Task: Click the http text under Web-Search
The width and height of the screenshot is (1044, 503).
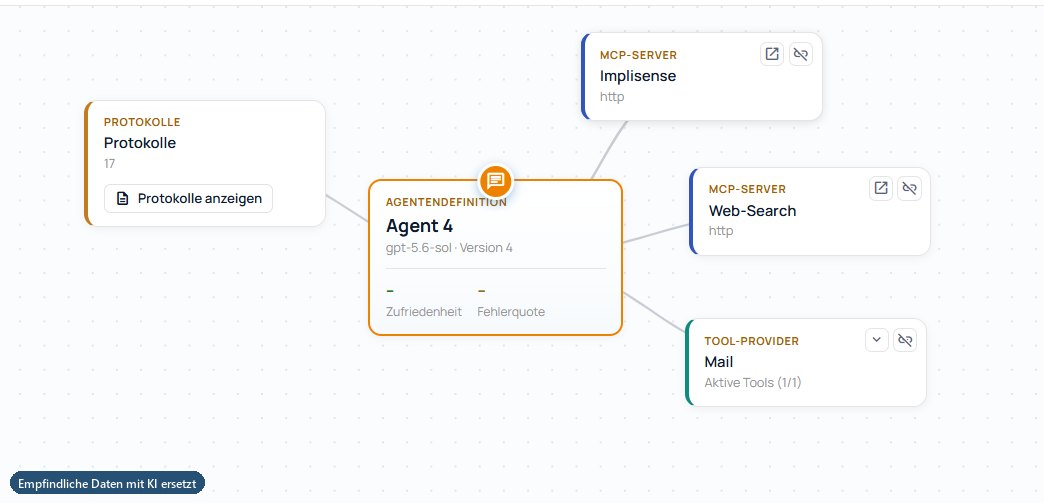Action: pyautogui.click(x=721, y=231)
